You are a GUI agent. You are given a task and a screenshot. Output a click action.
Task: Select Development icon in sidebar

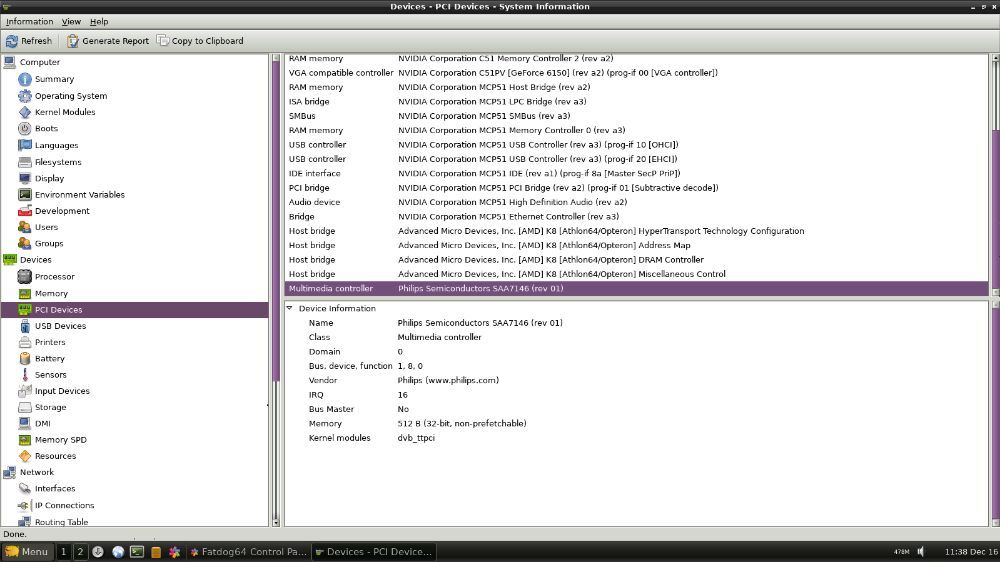pos(25,211)
